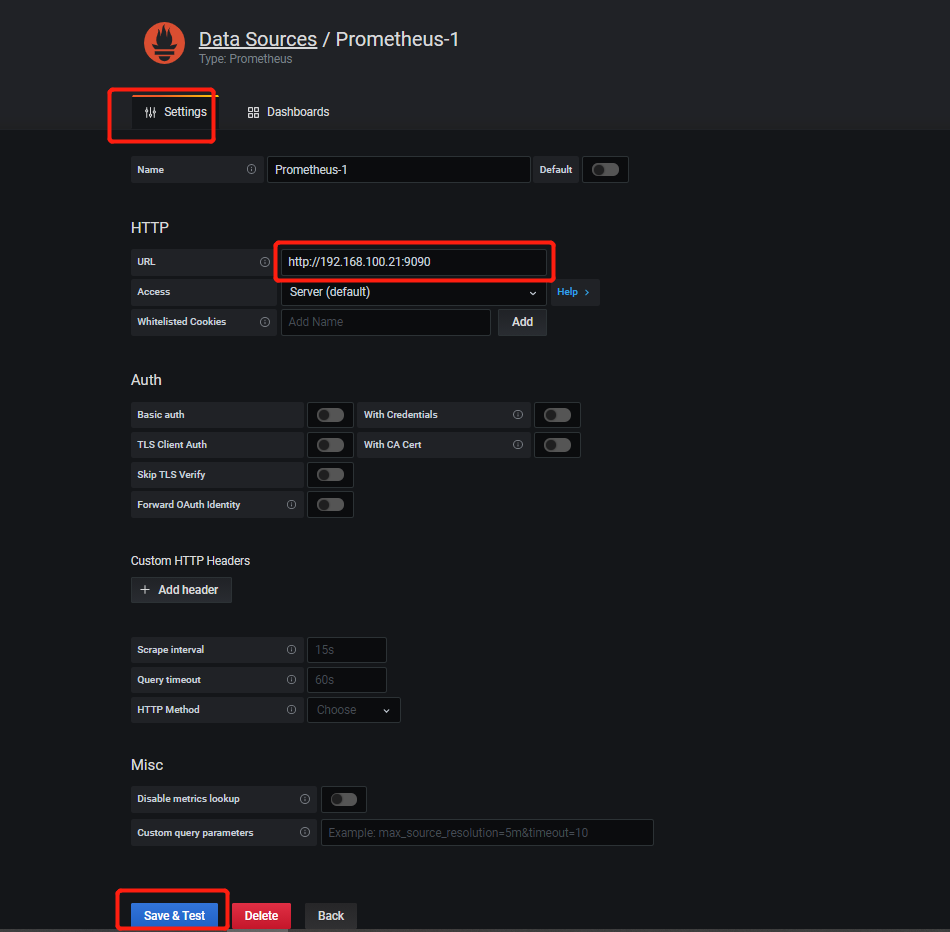Focus the URL input field
The height and width of the screenshot is (932, 950).
[x=414, y=262]
